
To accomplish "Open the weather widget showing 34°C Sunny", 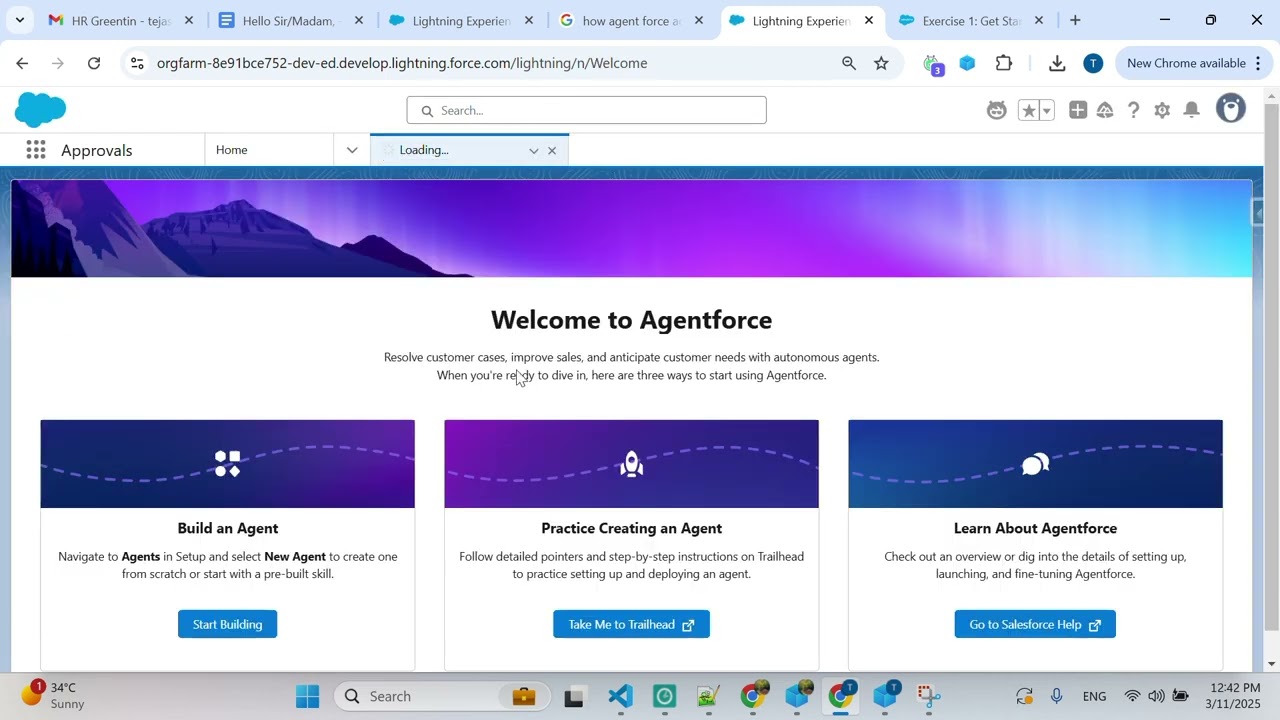I will click(x=55, y=695).
